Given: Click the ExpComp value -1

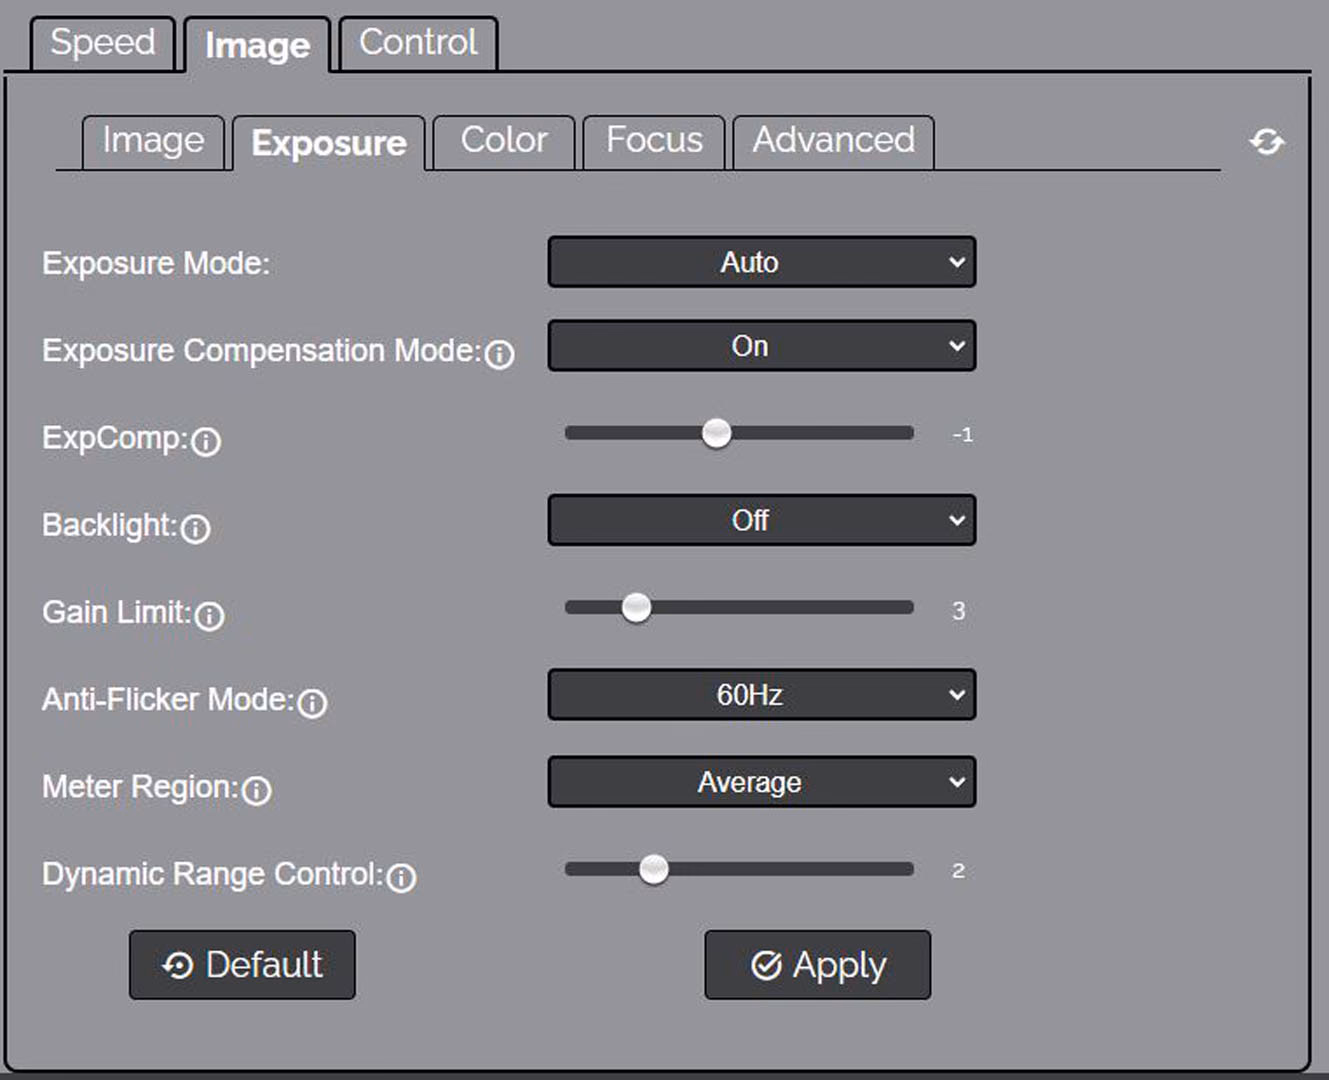Looking at the screenshot, I should (x=962, y=435).
